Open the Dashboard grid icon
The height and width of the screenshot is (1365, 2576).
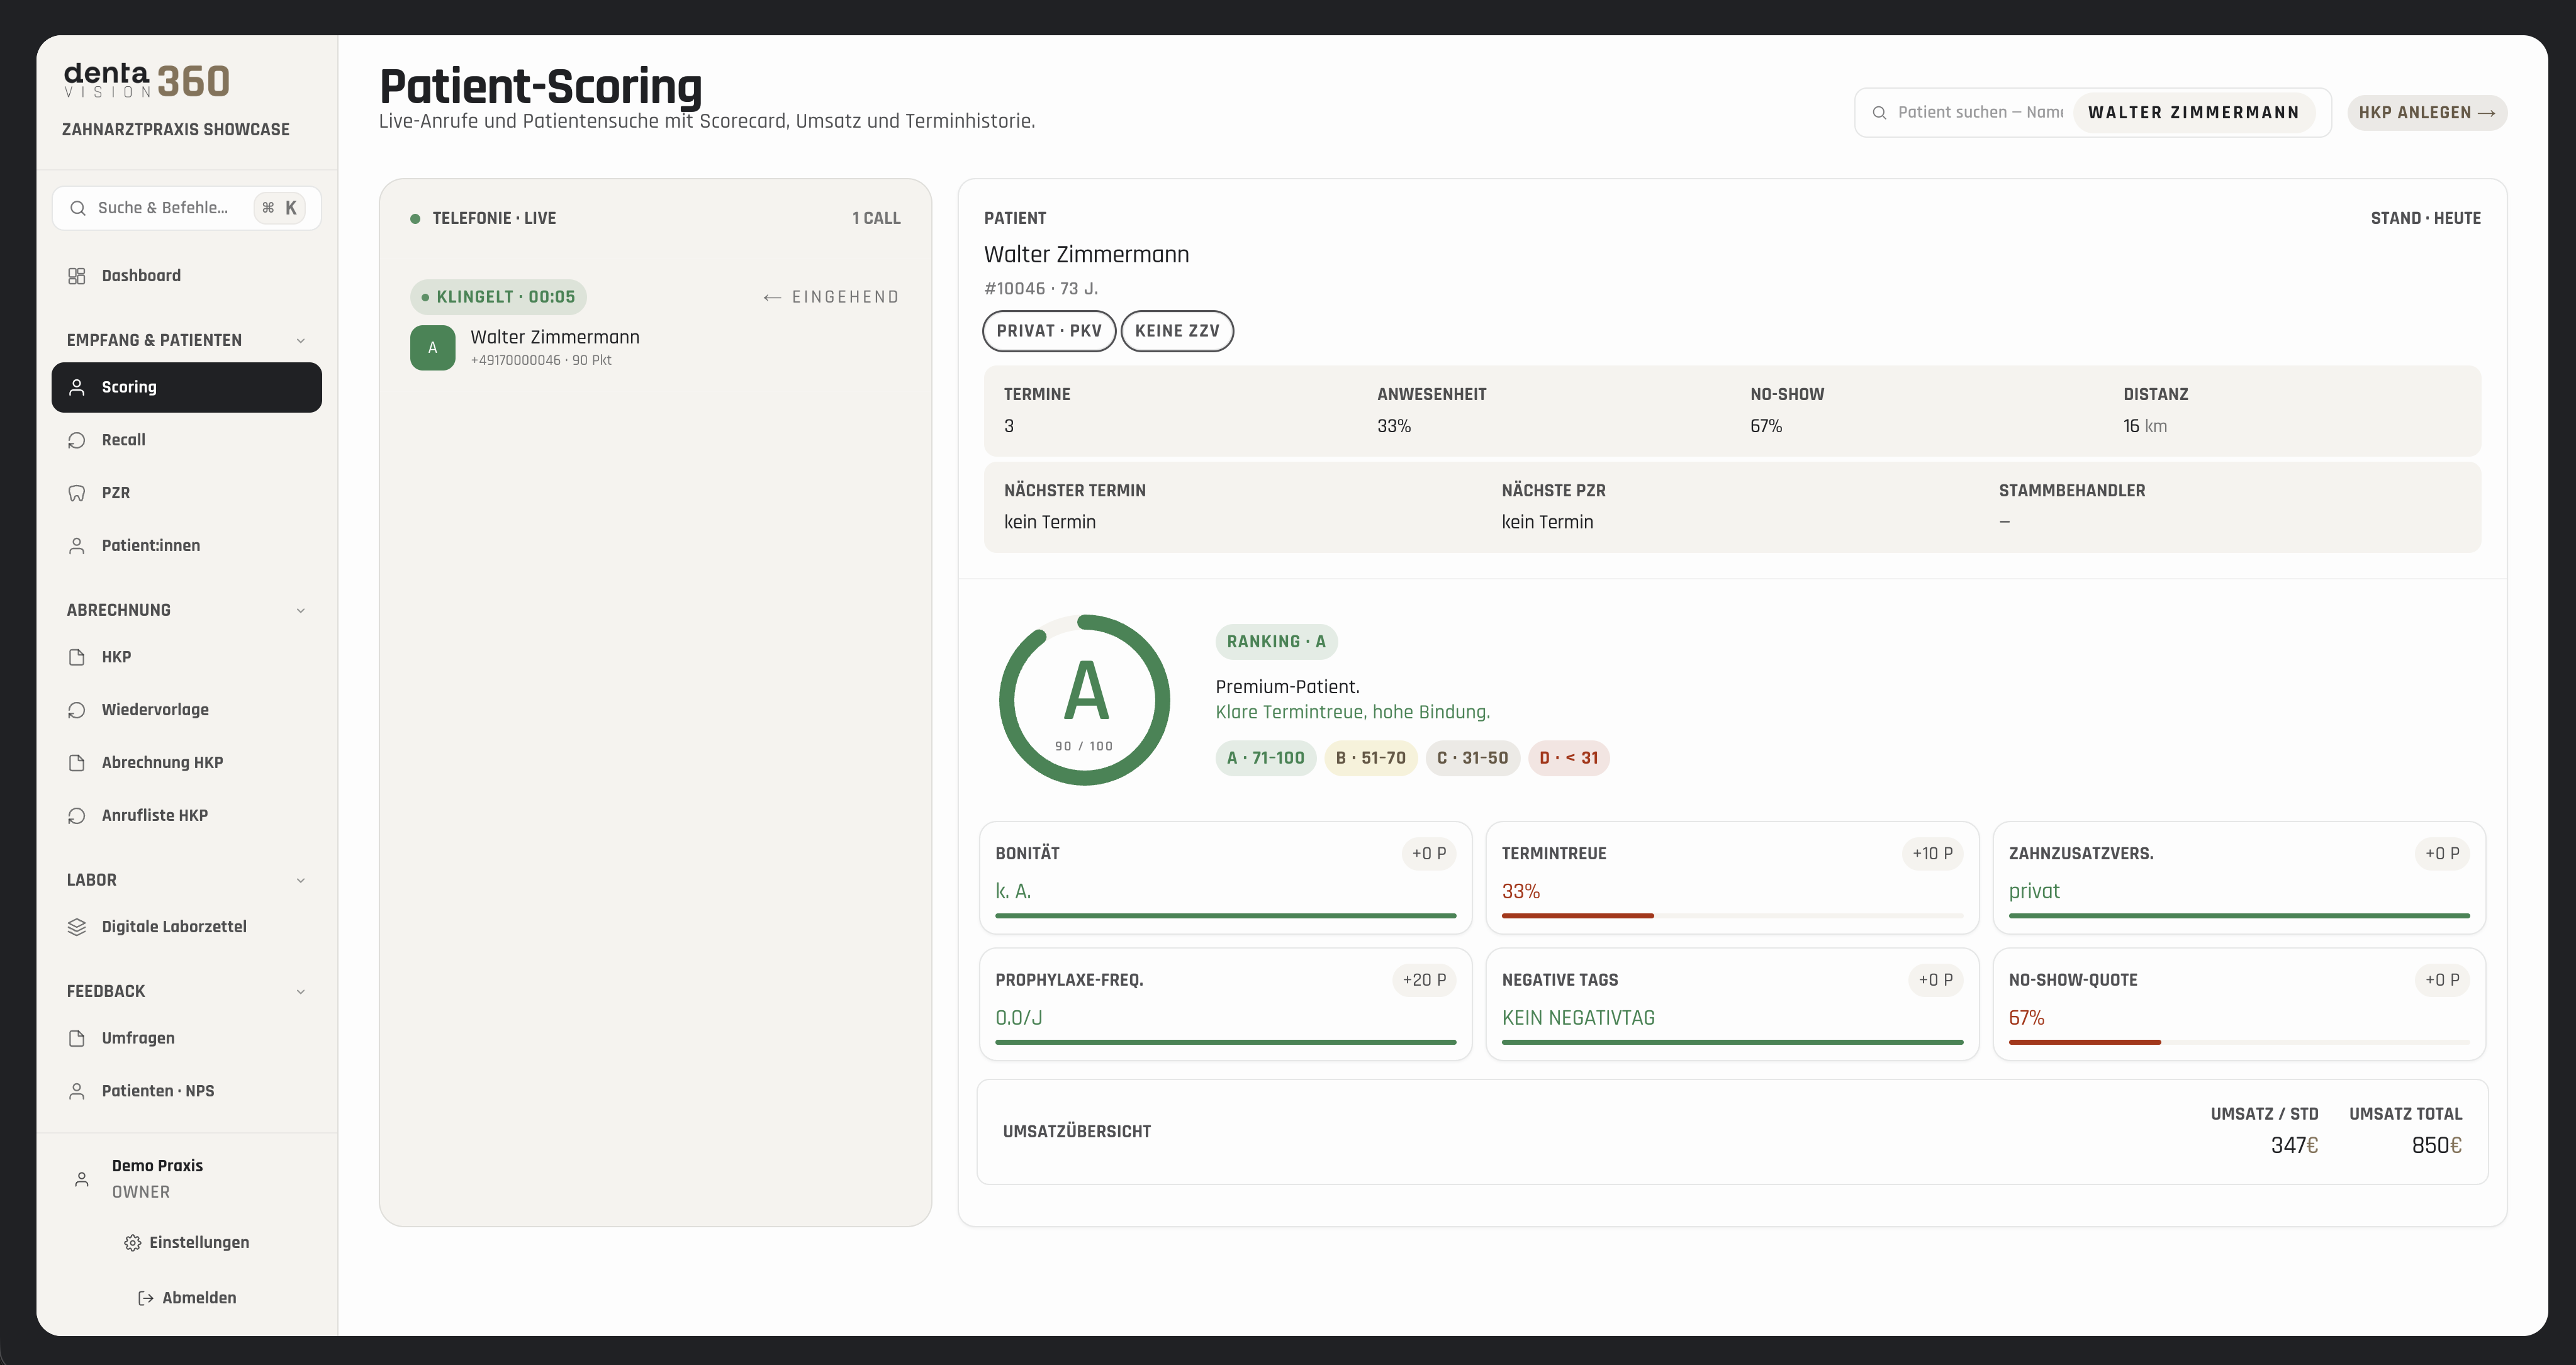77,276
